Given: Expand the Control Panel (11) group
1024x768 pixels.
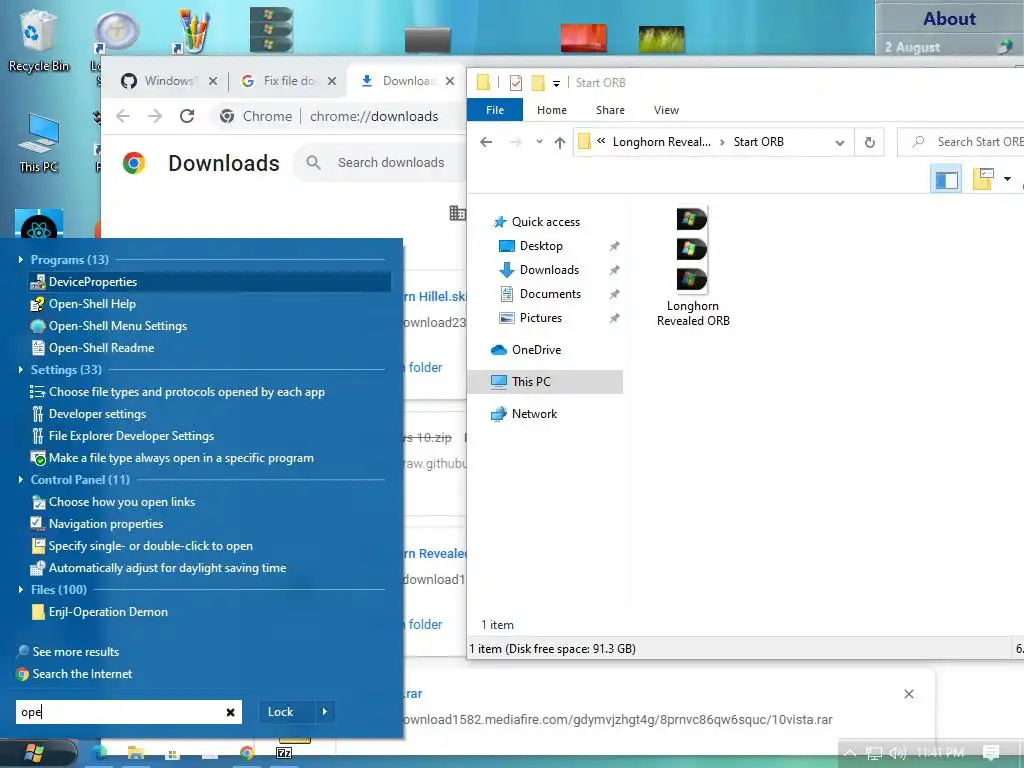Looking at the screenshot, I should coord(21,479).
